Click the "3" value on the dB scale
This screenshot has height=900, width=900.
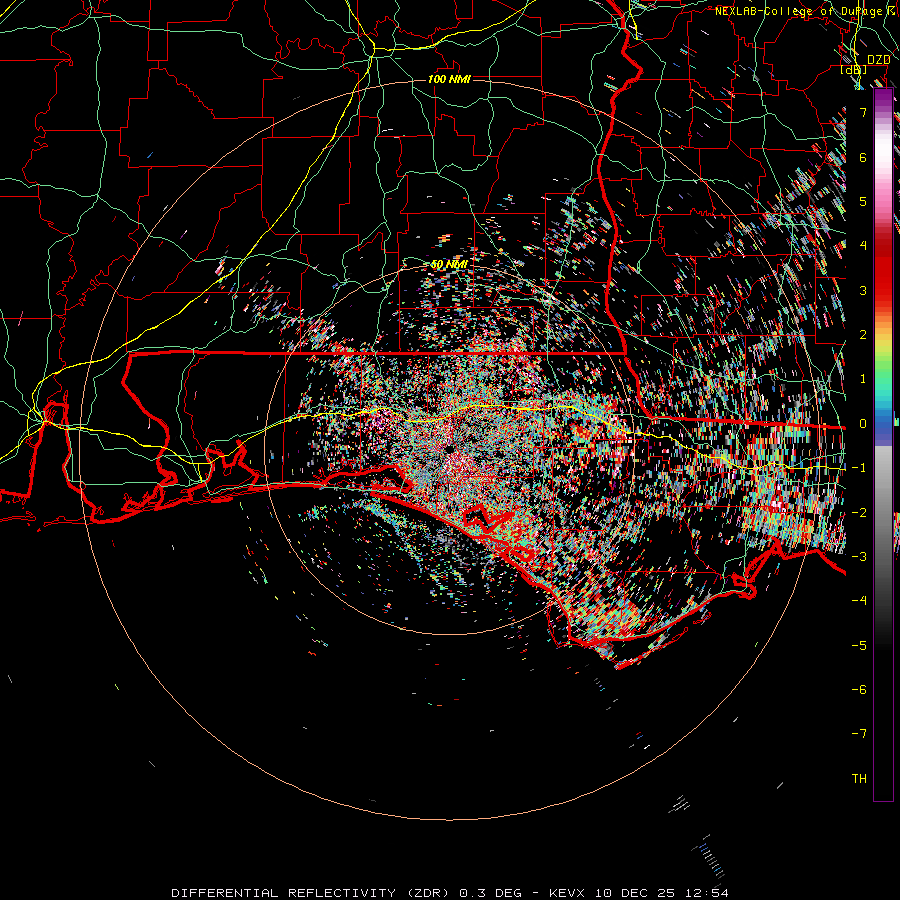coord(863,290)
